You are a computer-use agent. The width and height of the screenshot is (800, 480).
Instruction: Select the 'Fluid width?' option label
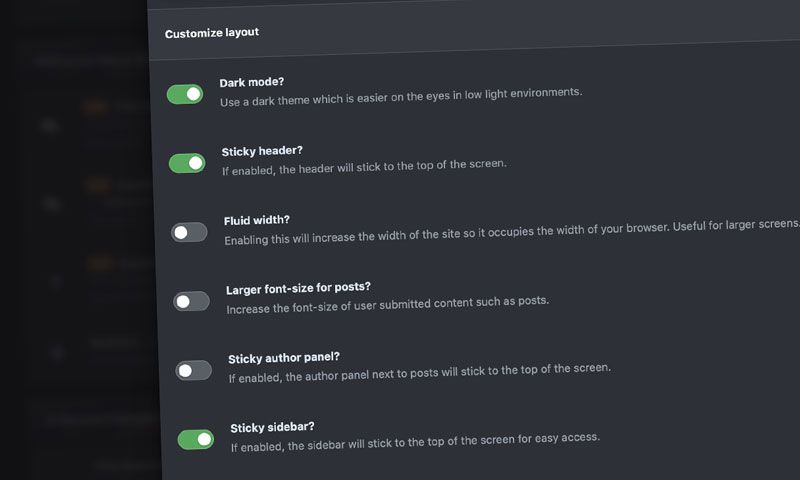(256, 220)
